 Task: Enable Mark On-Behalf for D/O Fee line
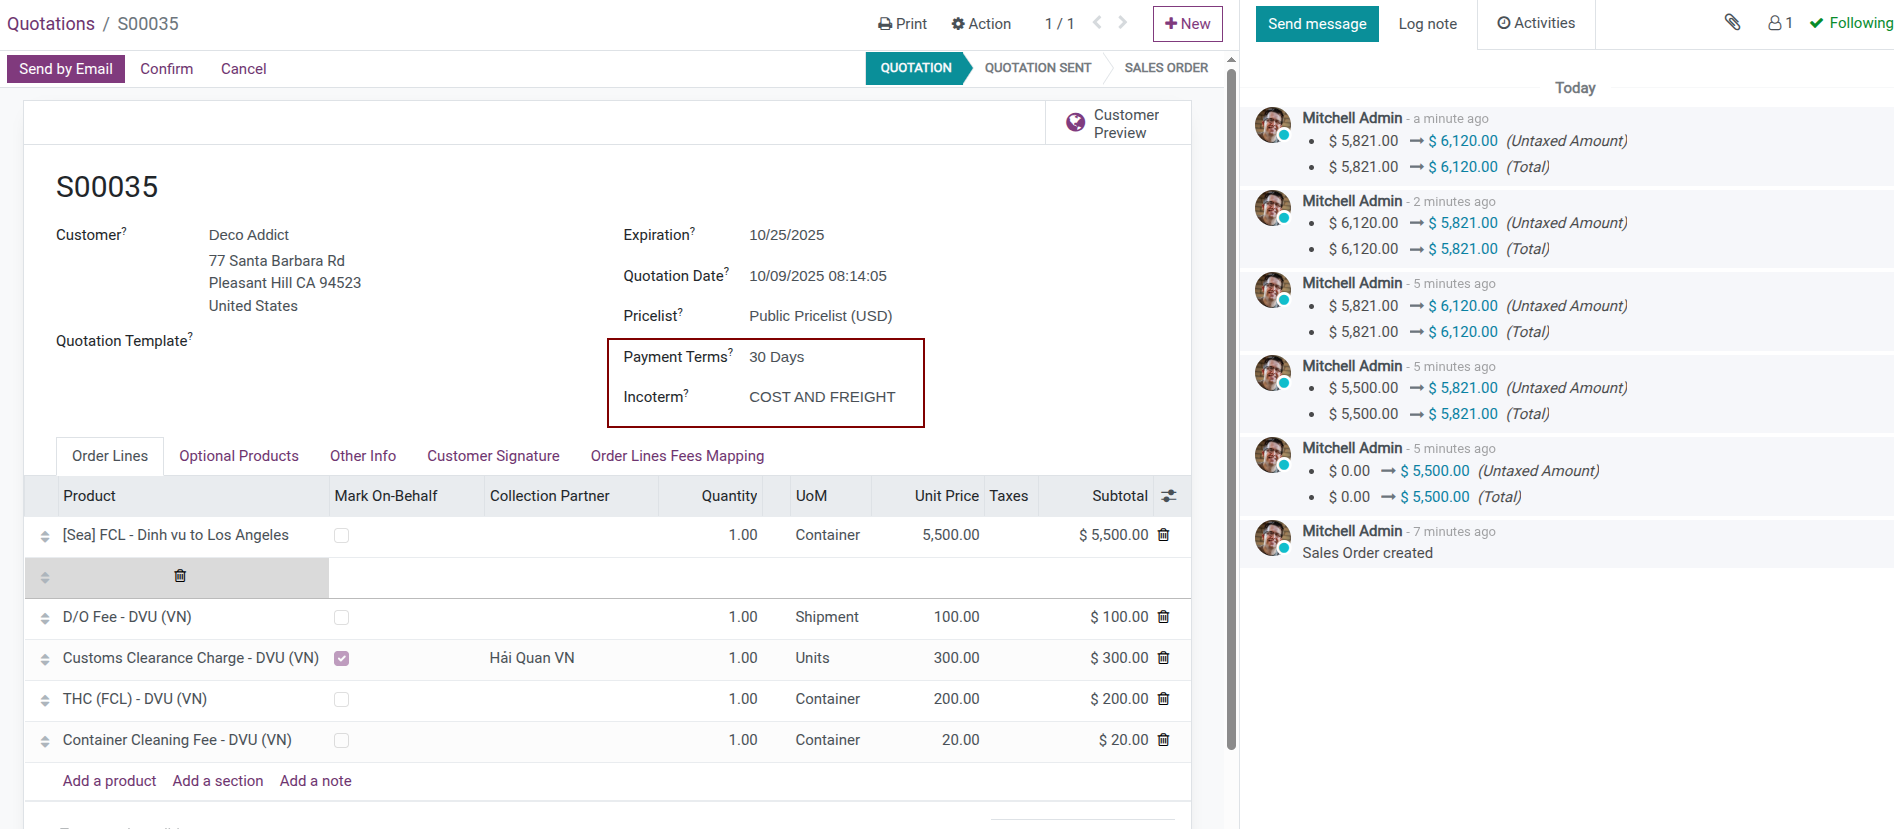[x=342, y=618]
